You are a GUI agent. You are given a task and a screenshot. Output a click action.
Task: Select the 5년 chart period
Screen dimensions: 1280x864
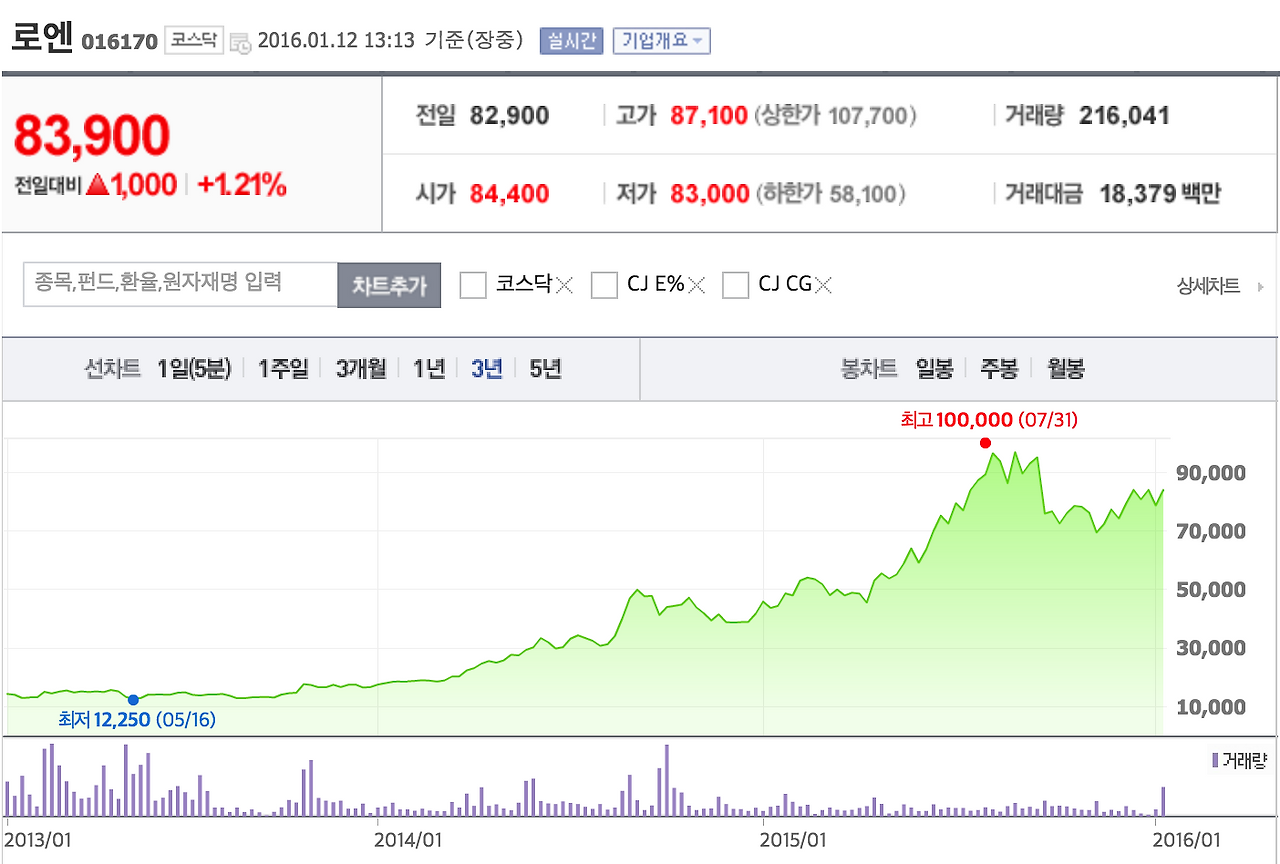(x=545, y=368)
